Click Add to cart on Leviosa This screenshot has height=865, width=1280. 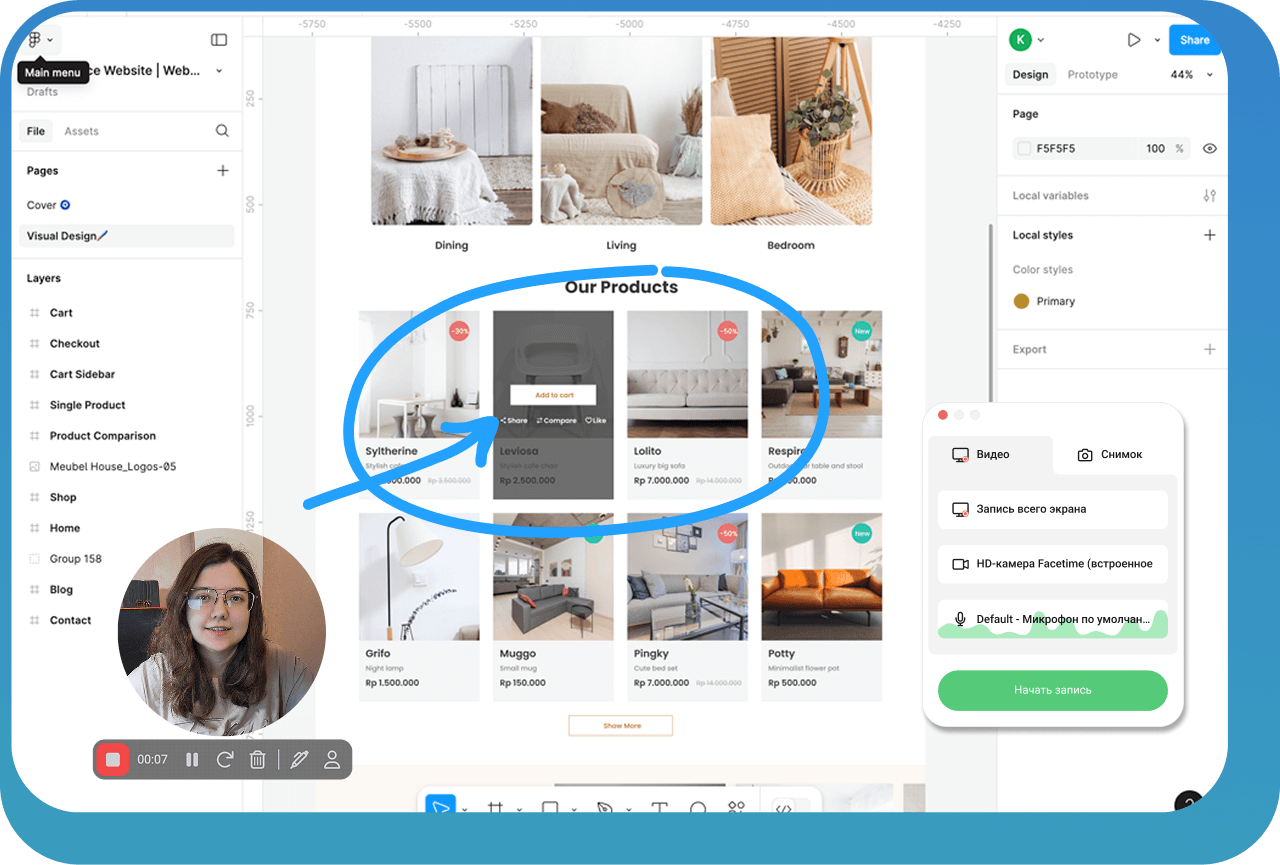(553, 395)
